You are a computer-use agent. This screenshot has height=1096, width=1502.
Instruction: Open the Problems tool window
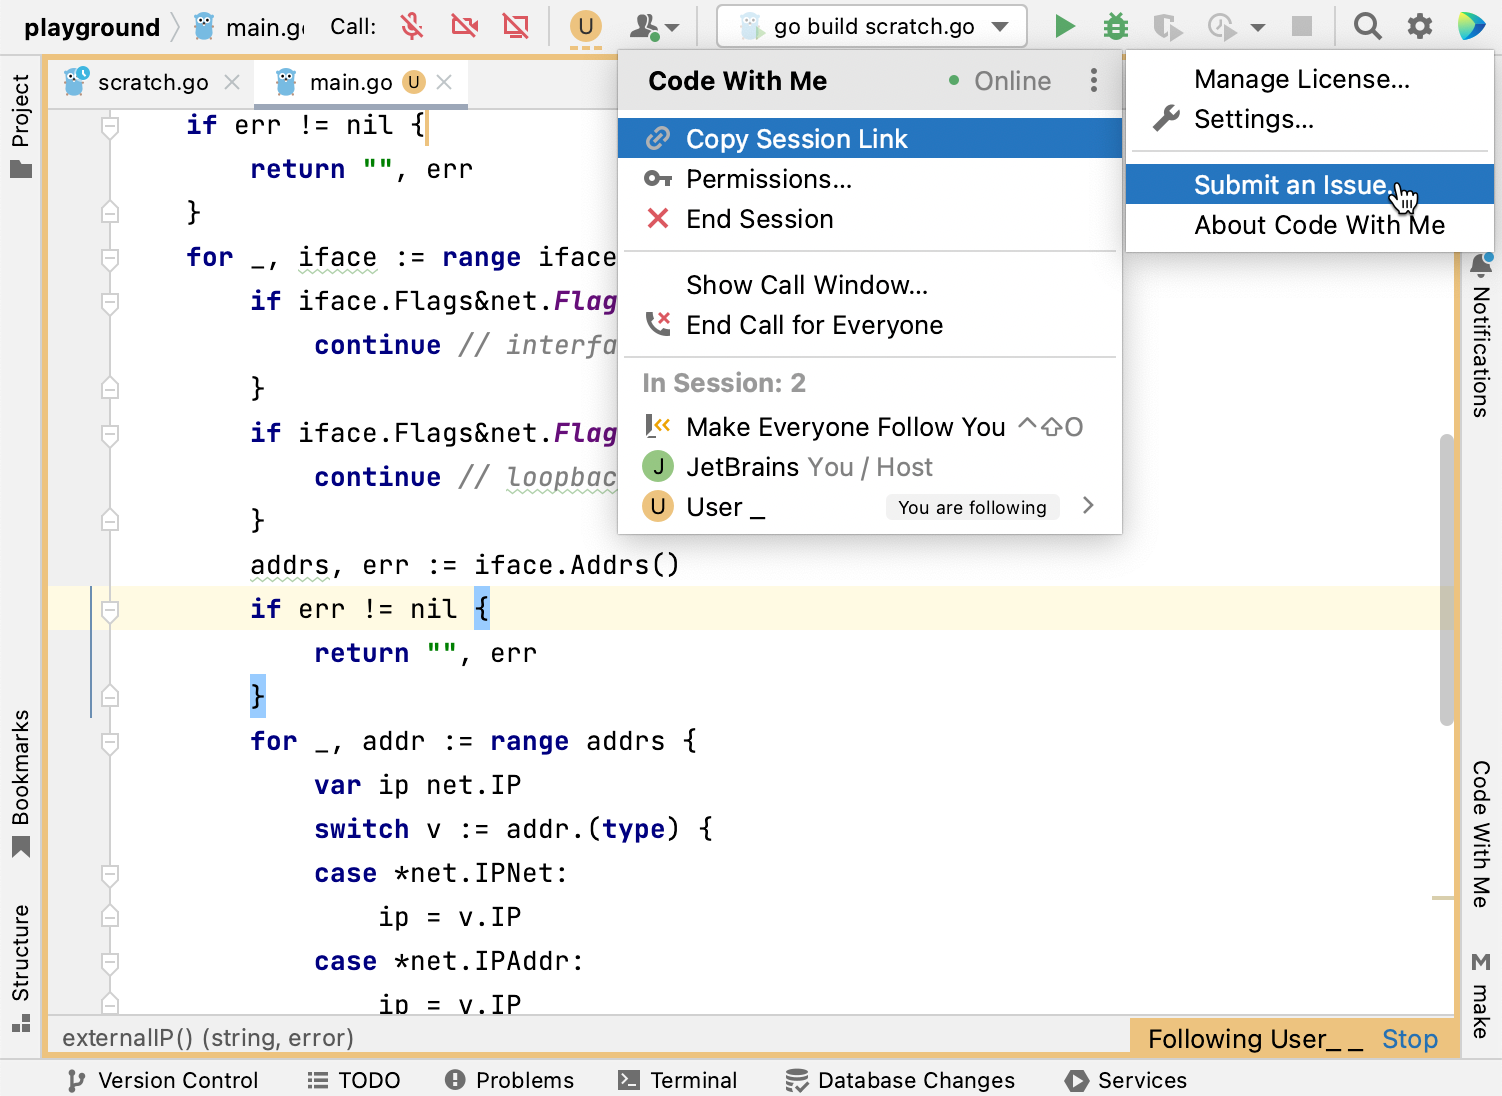tap(510, 1080)
